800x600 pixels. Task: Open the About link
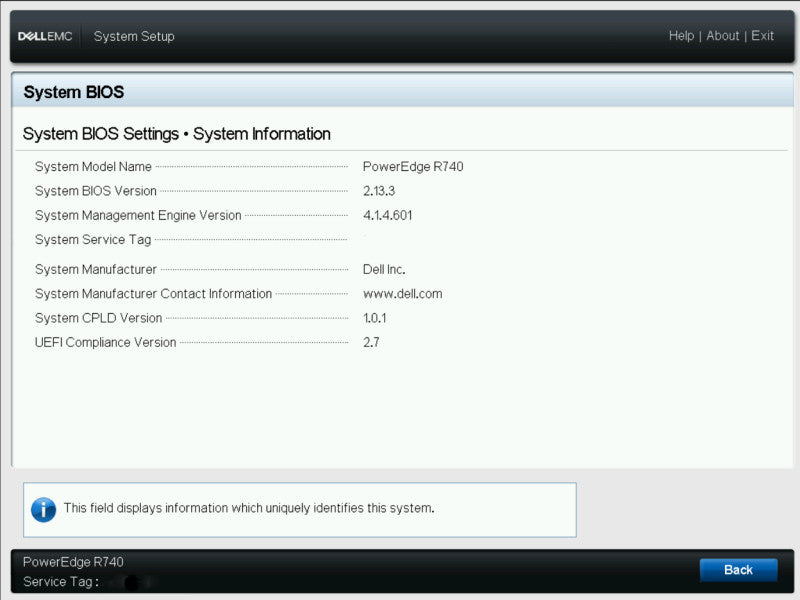click(x=722, y=36)
